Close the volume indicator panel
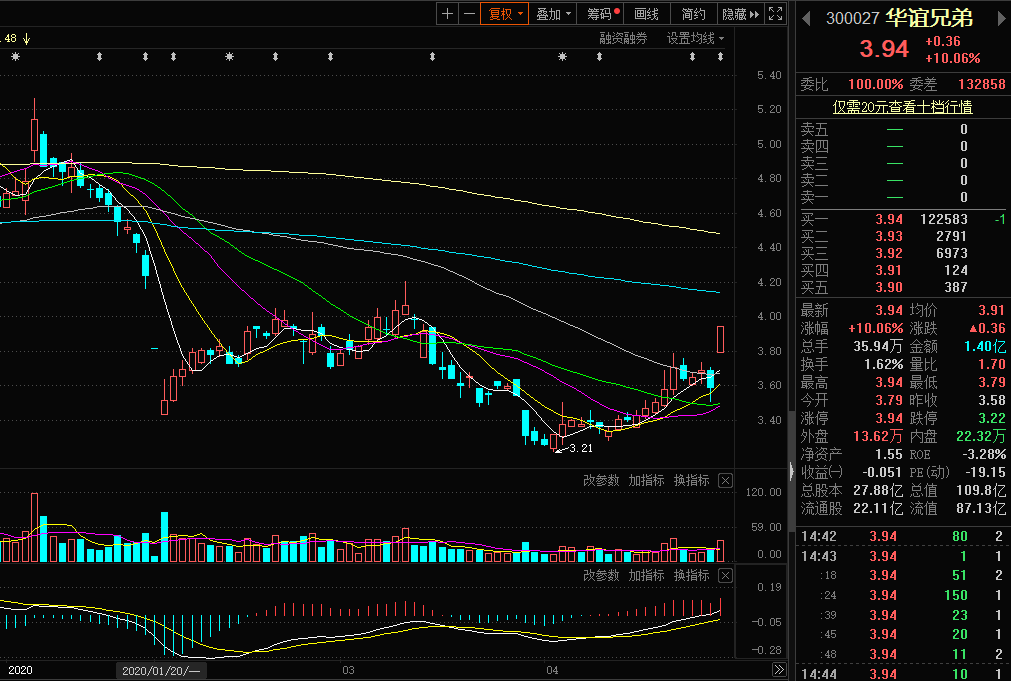The width and height of the screenshot is (1011, 681). click(x=725, y=481)
